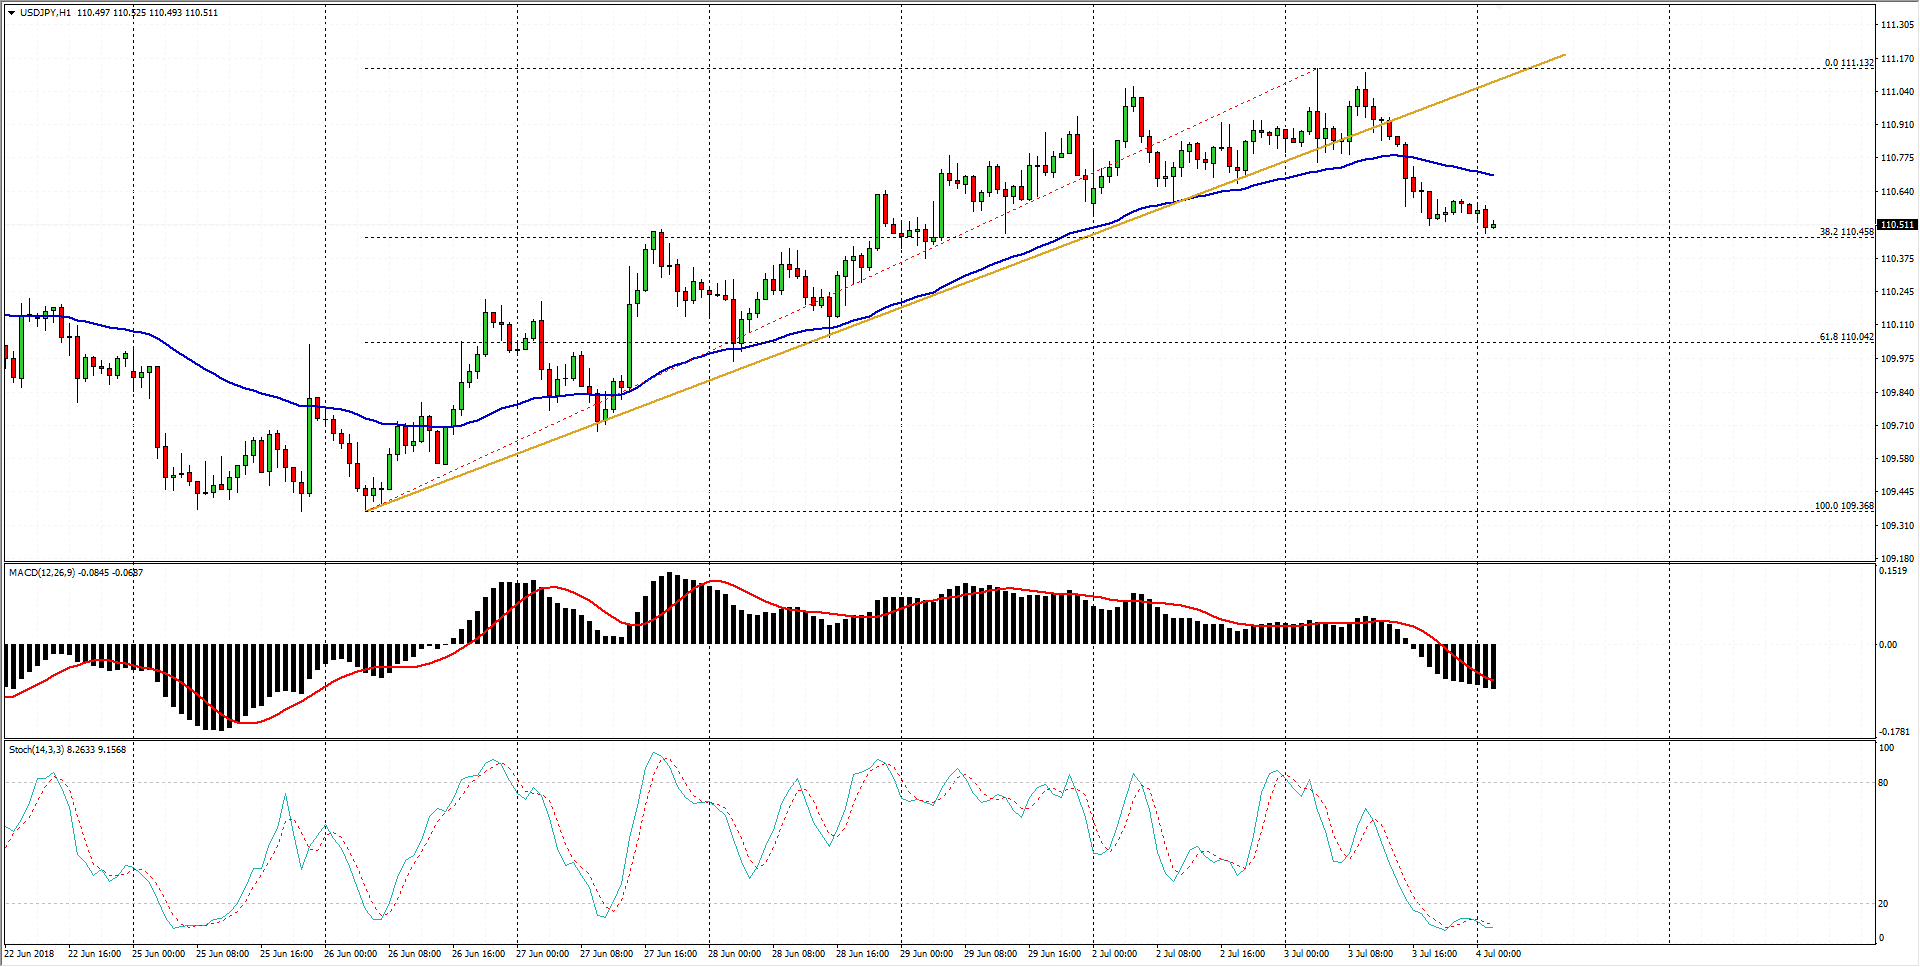Click the current price tag 110.511
The image size is (1920, 967).
[1896, 225]
